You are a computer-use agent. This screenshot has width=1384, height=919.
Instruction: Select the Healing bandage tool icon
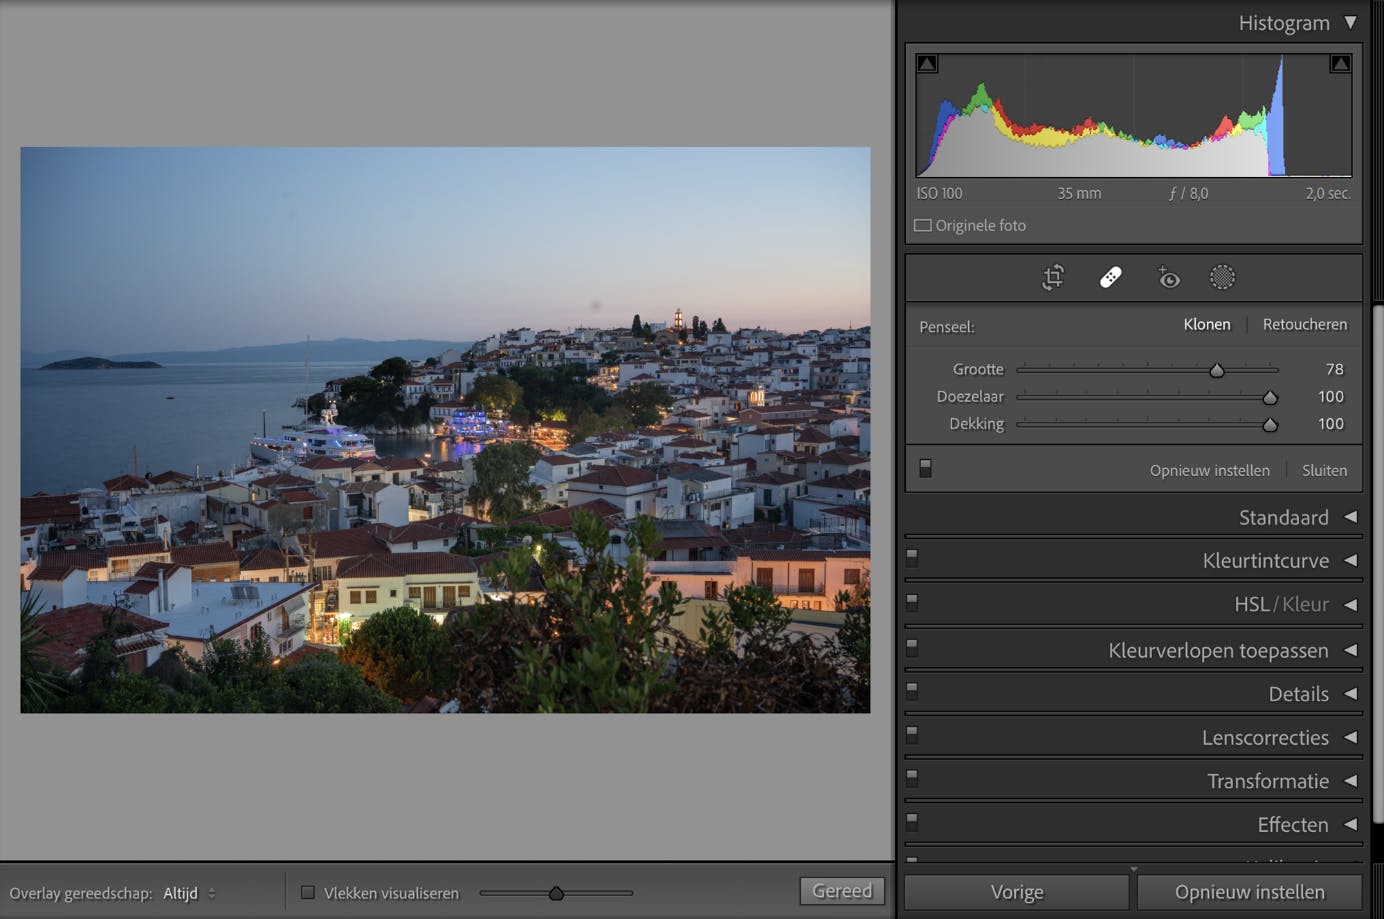click(x=1110, y=277)
